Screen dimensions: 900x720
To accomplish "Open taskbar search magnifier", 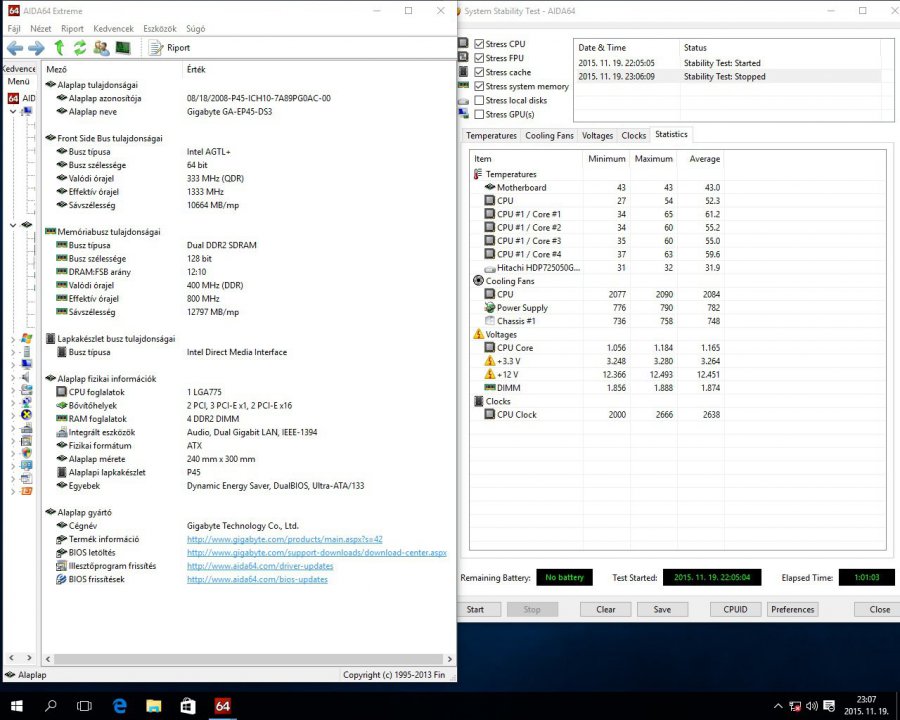I will 51,706.
